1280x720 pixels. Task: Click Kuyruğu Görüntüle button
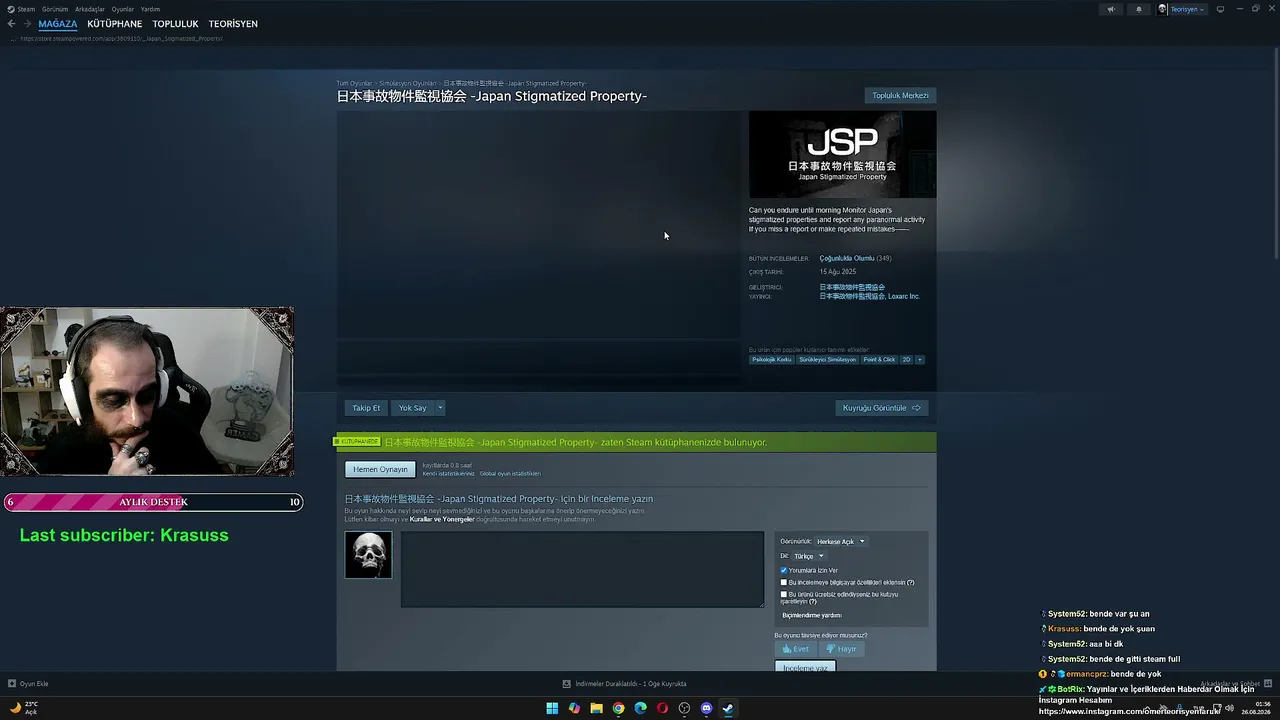pos(882,408)
